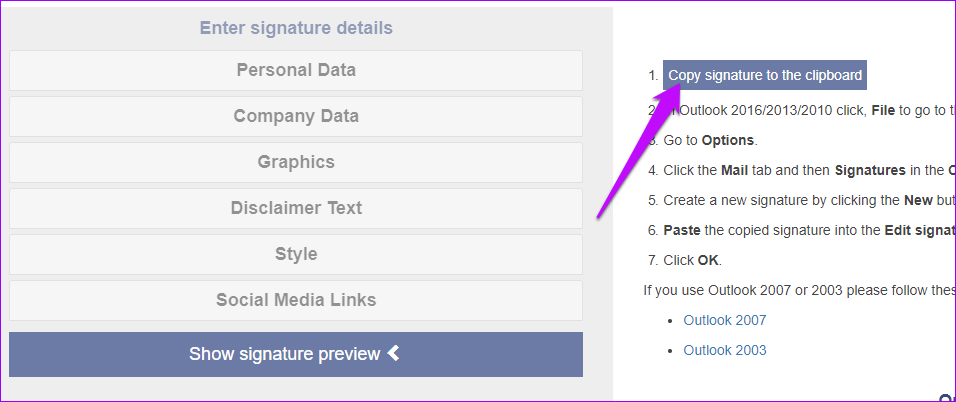
Task: Click the bold word Mail in step 4
Action: (x=734, y=170)
